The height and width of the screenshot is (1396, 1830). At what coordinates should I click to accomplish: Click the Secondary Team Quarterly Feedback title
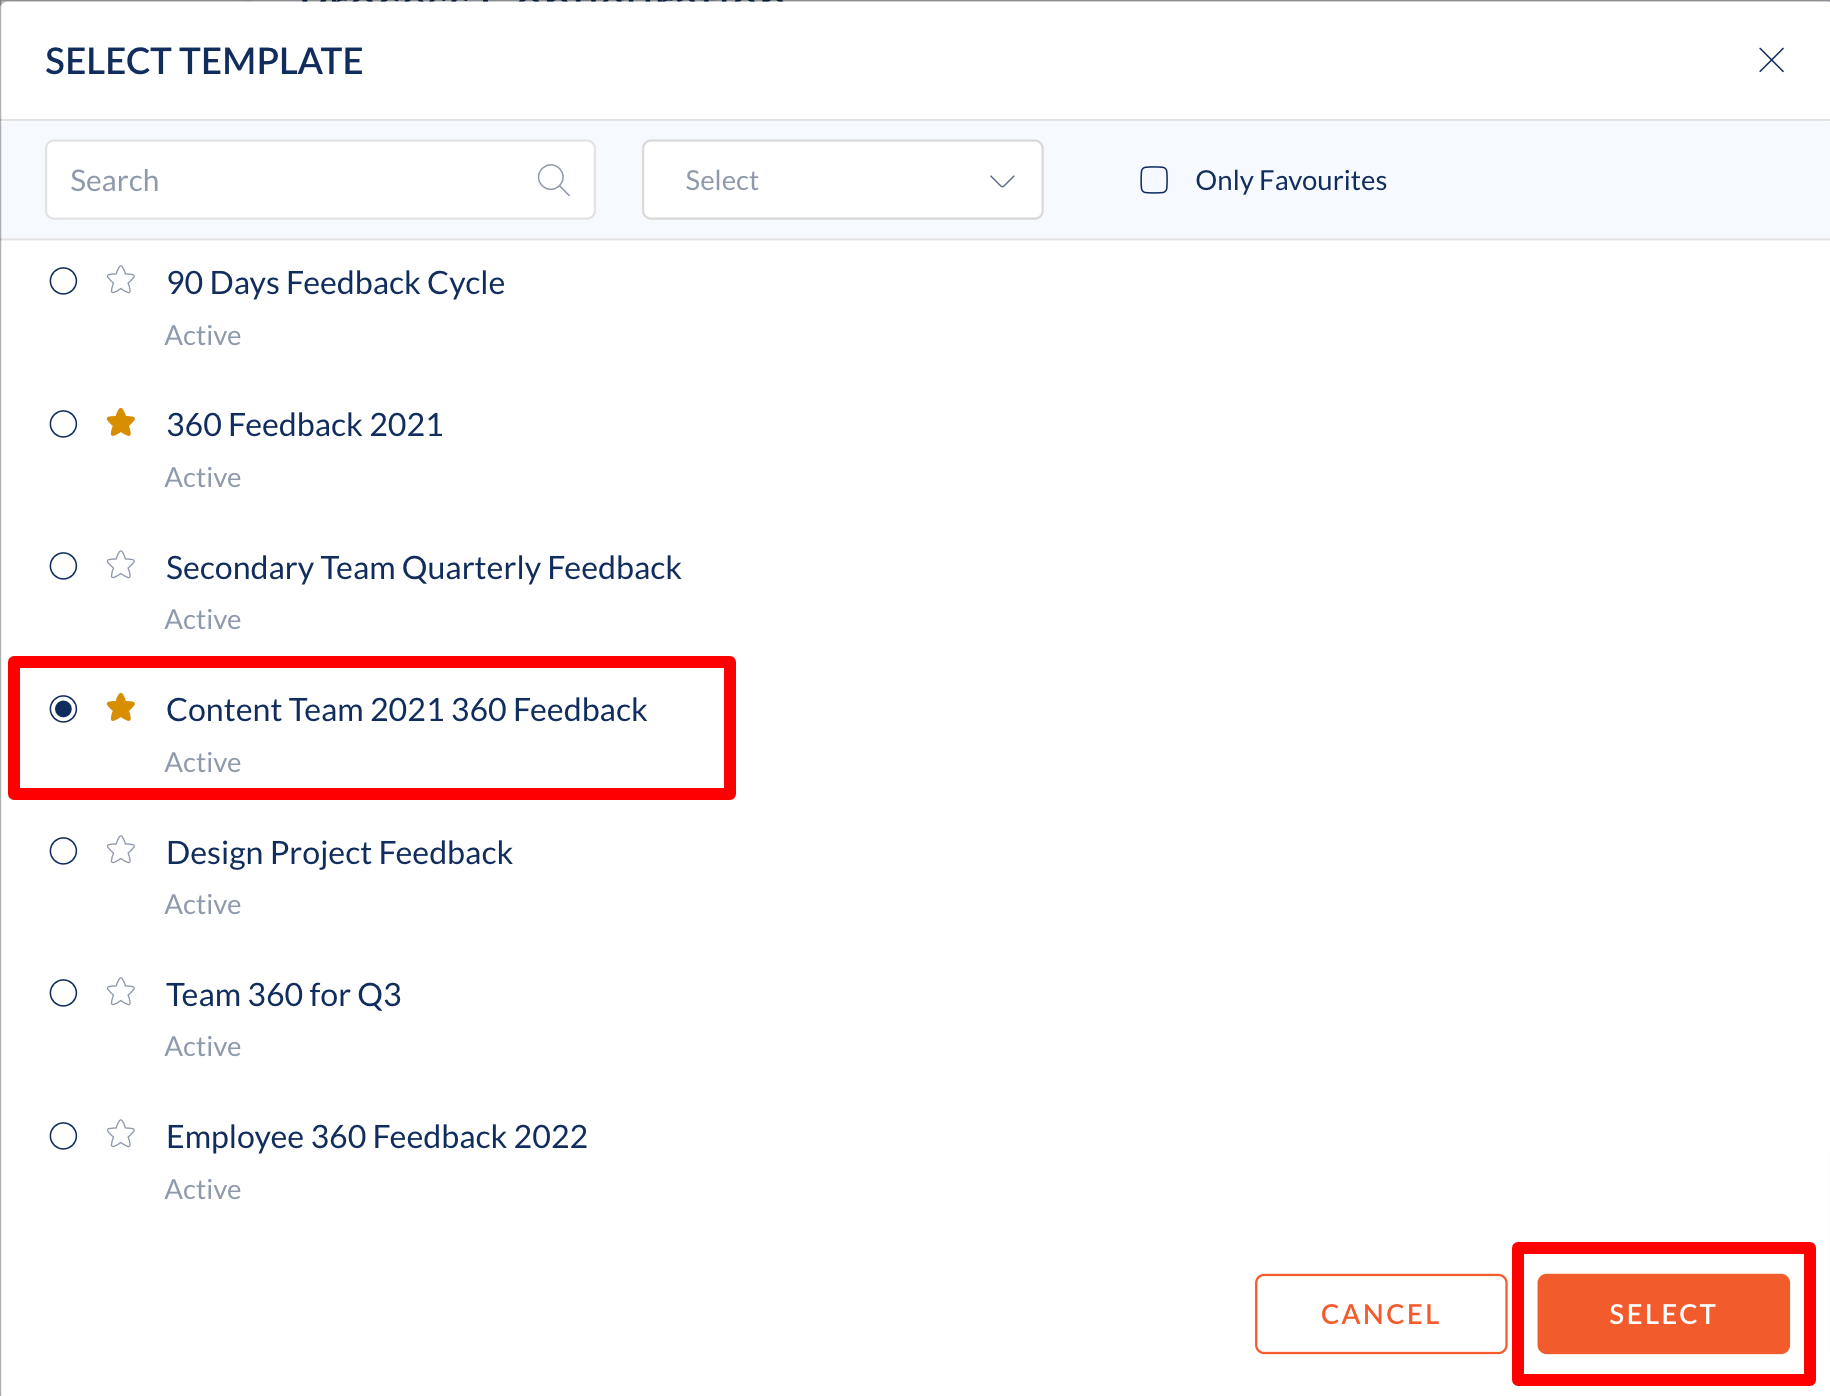423,568
